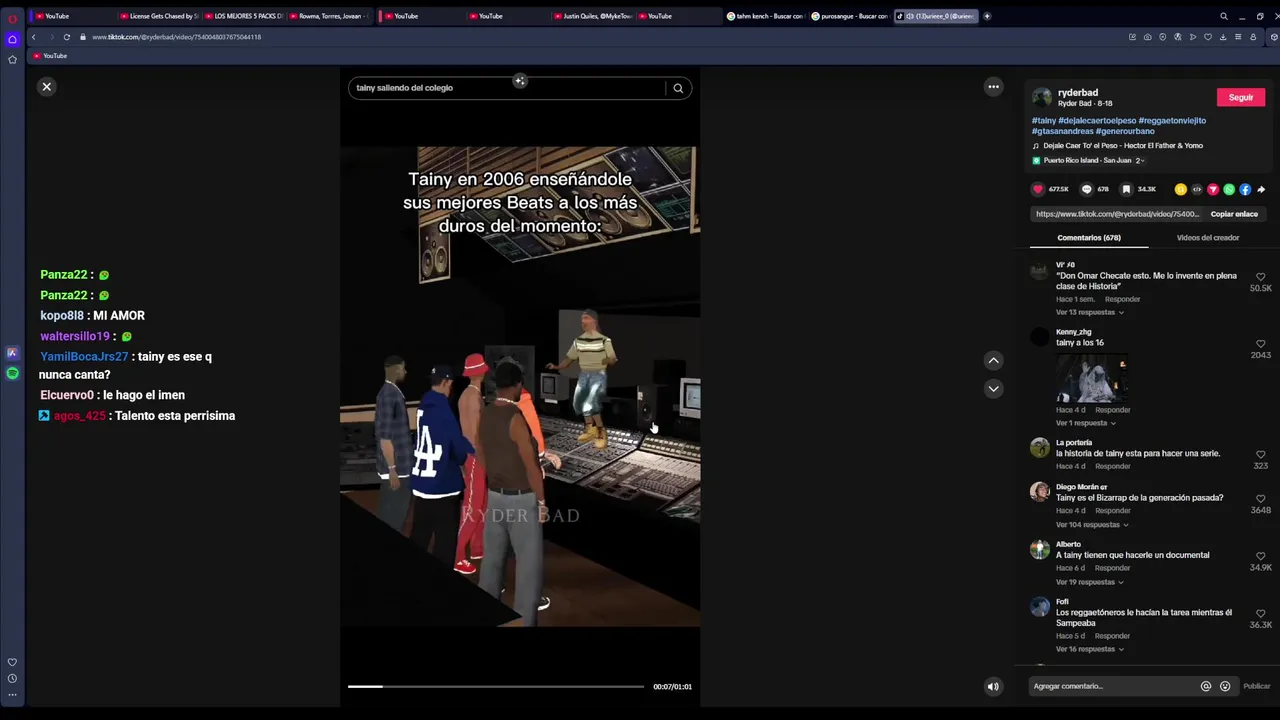Go back in browser history
Image resolution: width=1280 pixels, height=720 pixels.
pyautogui.click(x=33, y=37)
